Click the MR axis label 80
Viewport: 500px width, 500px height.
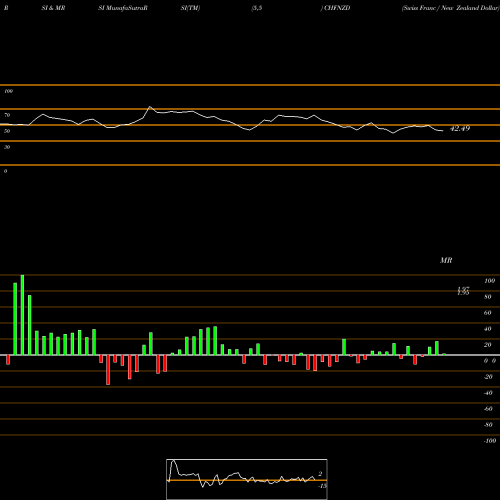pyautogui.click(x=488, y=297)
